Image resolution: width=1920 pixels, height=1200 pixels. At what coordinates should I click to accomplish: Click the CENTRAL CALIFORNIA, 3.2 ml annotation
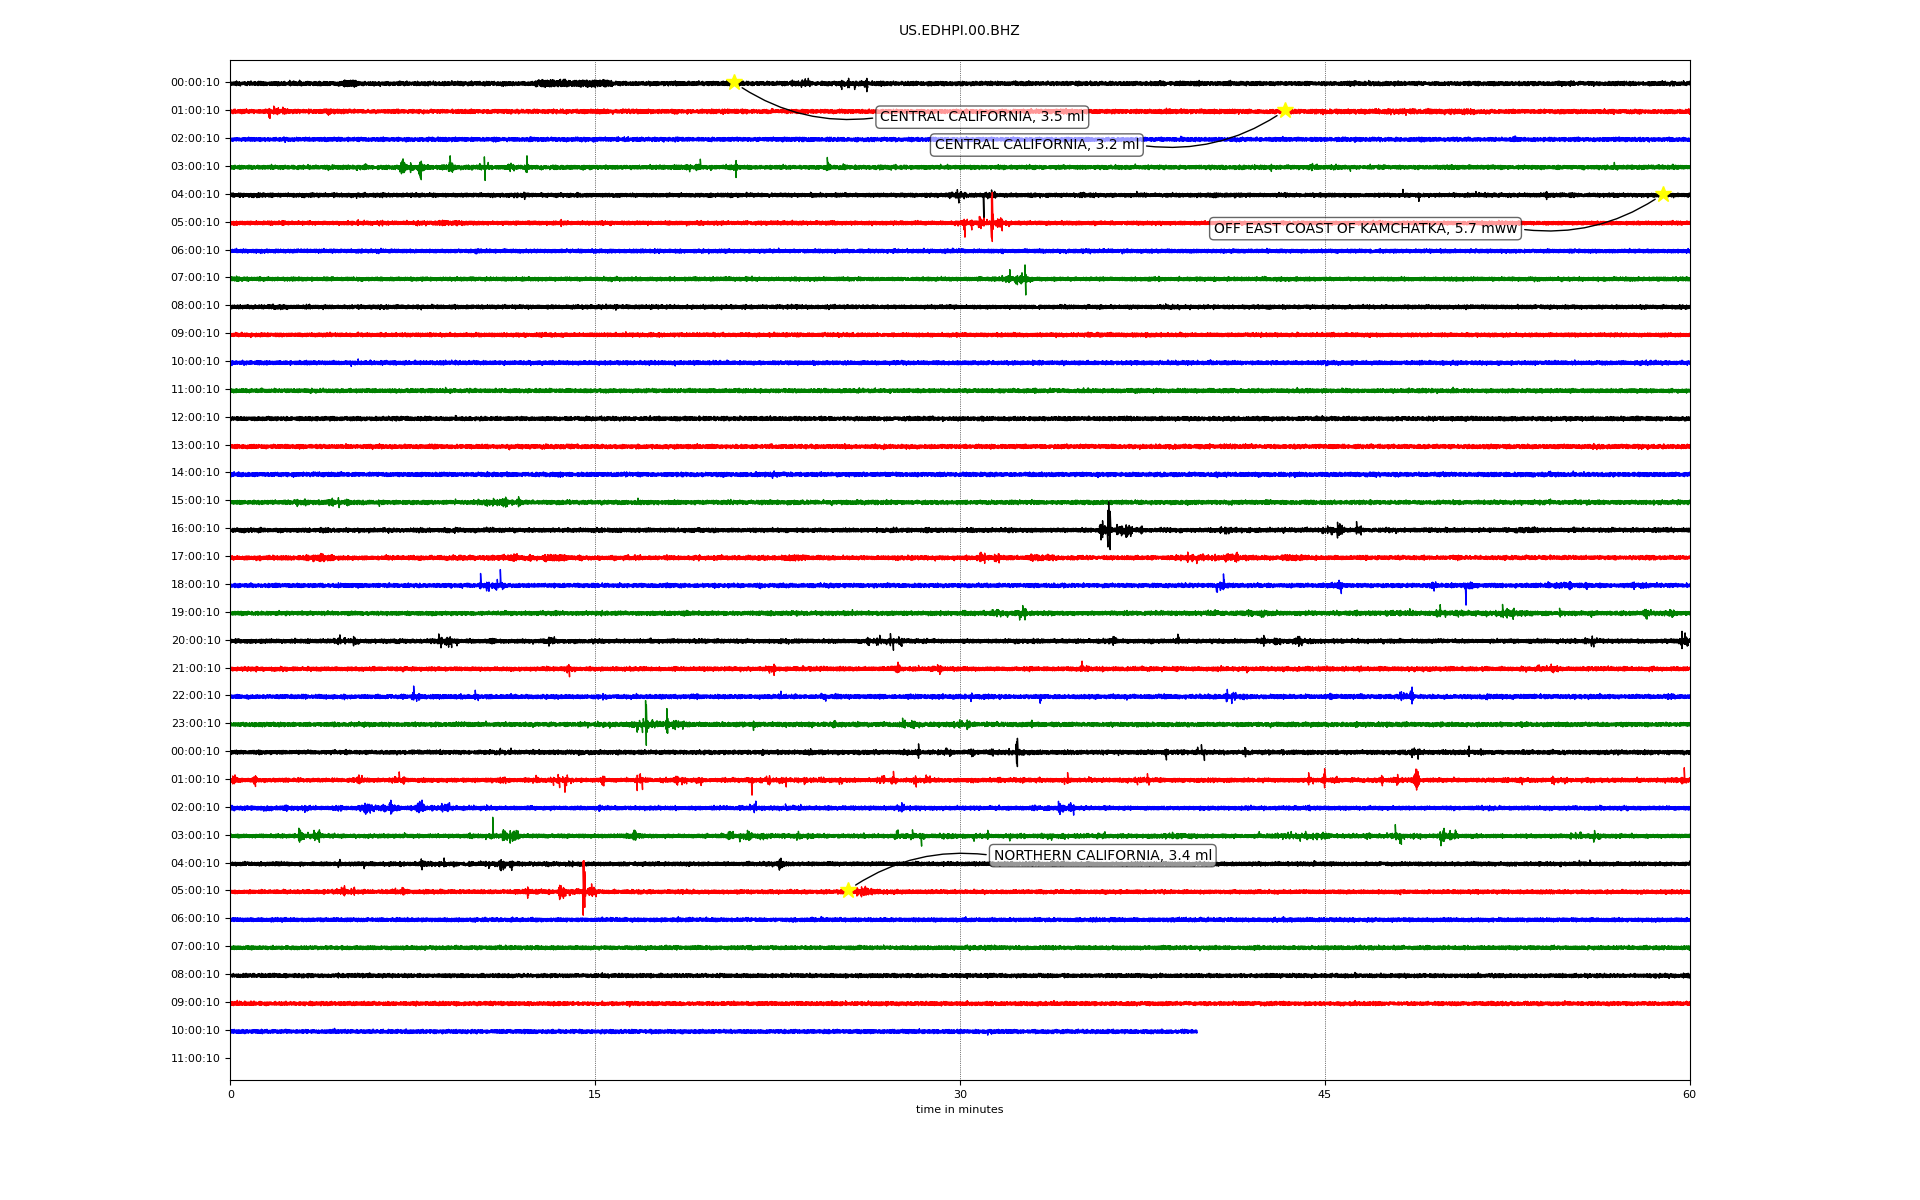1036,145
